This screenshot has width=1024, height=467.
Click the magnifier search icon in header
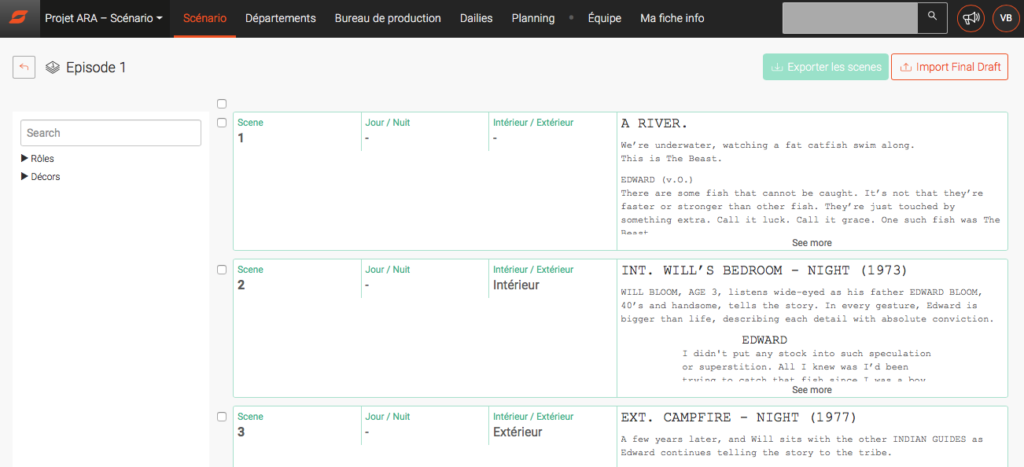pyautogui.click(x=932, y=18)
